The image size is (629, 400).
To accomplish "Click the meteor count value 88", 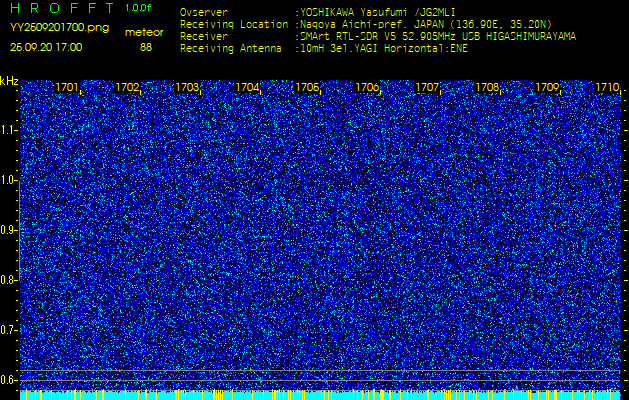I will tap(146, 47).
